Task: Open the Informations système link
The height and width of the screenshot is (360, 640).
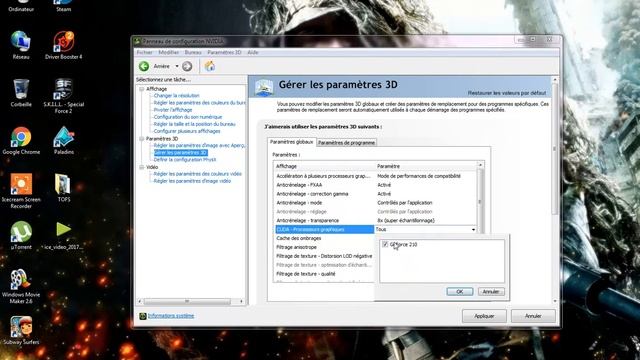Action: pyautogui.click(x=171, y=316)
